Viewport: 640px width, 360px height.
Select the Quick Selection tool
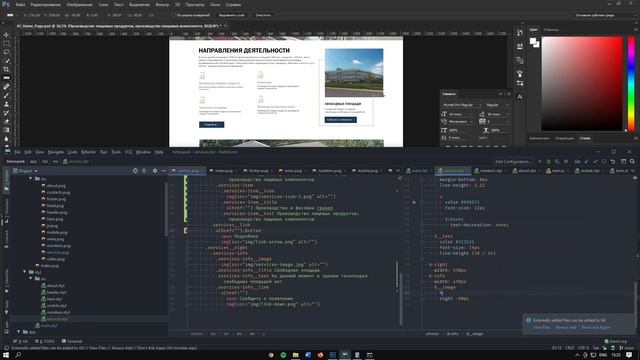pos(6,61)
